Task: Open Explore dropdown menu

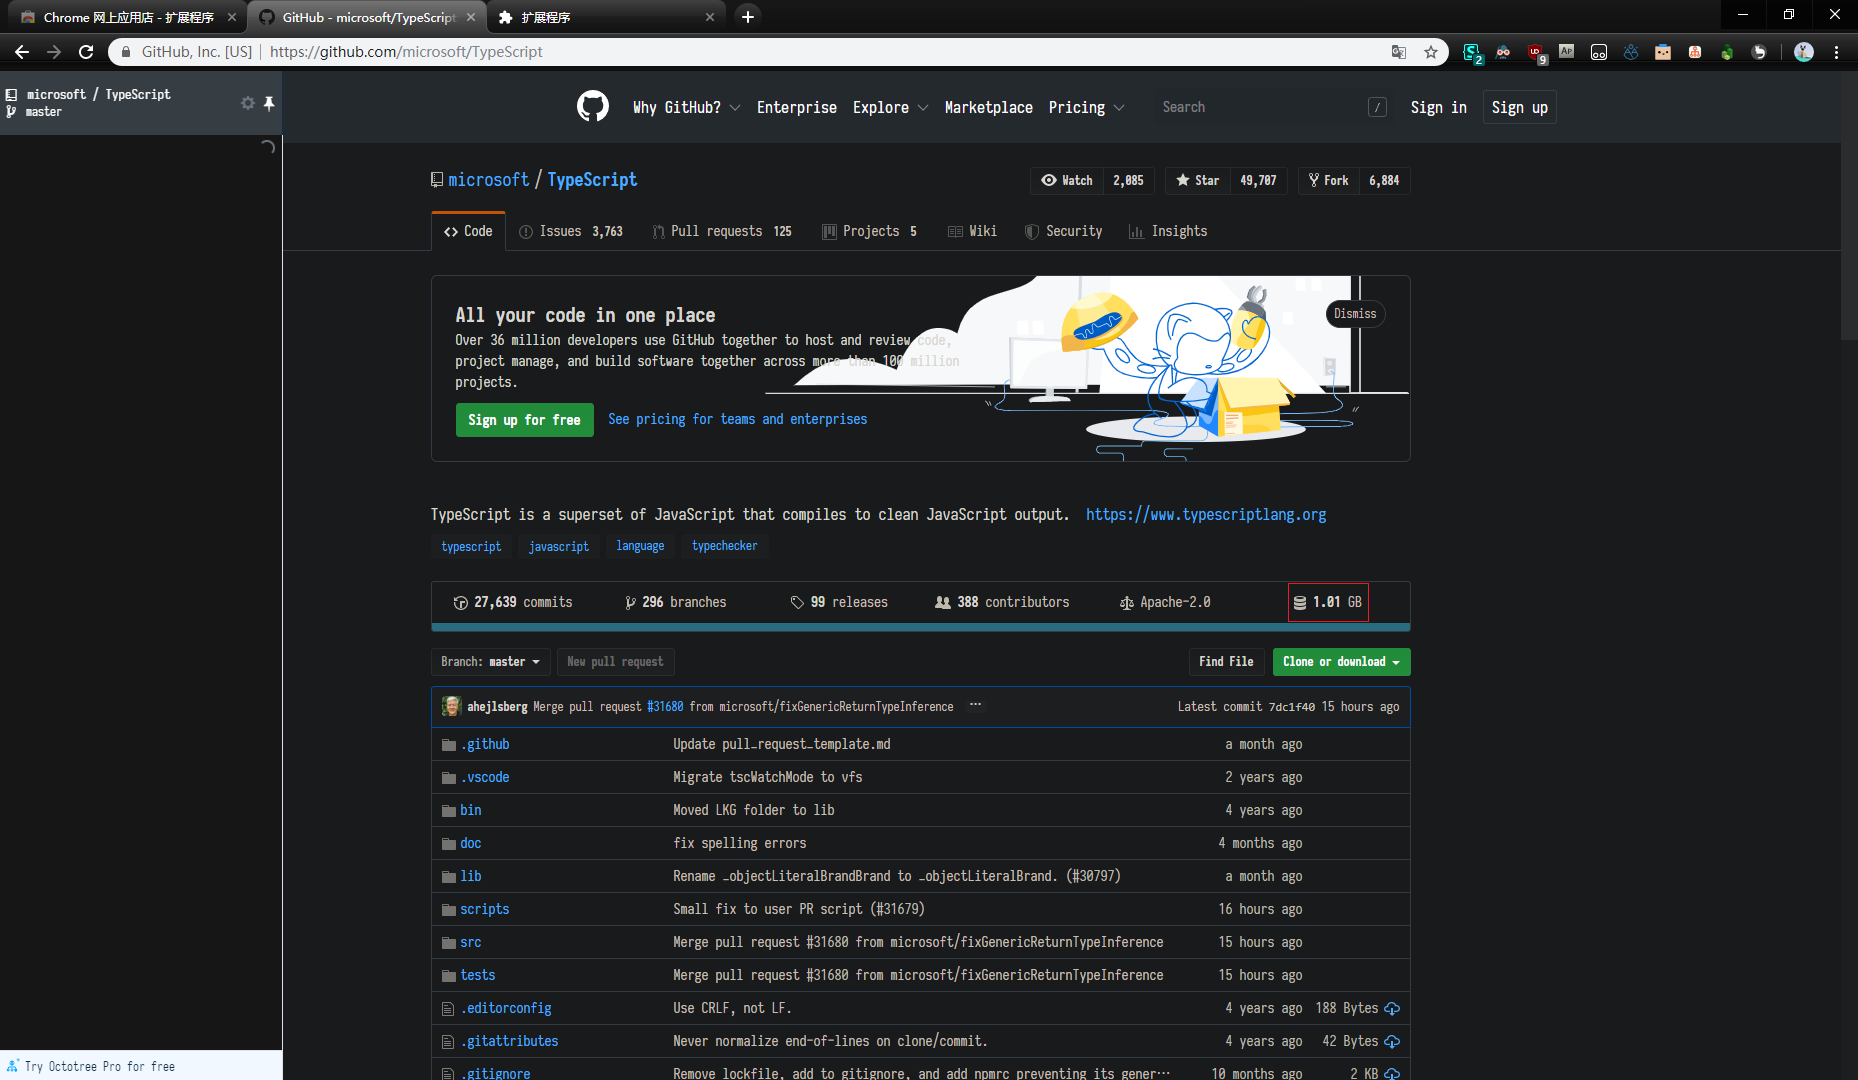Action: (890, 107)
